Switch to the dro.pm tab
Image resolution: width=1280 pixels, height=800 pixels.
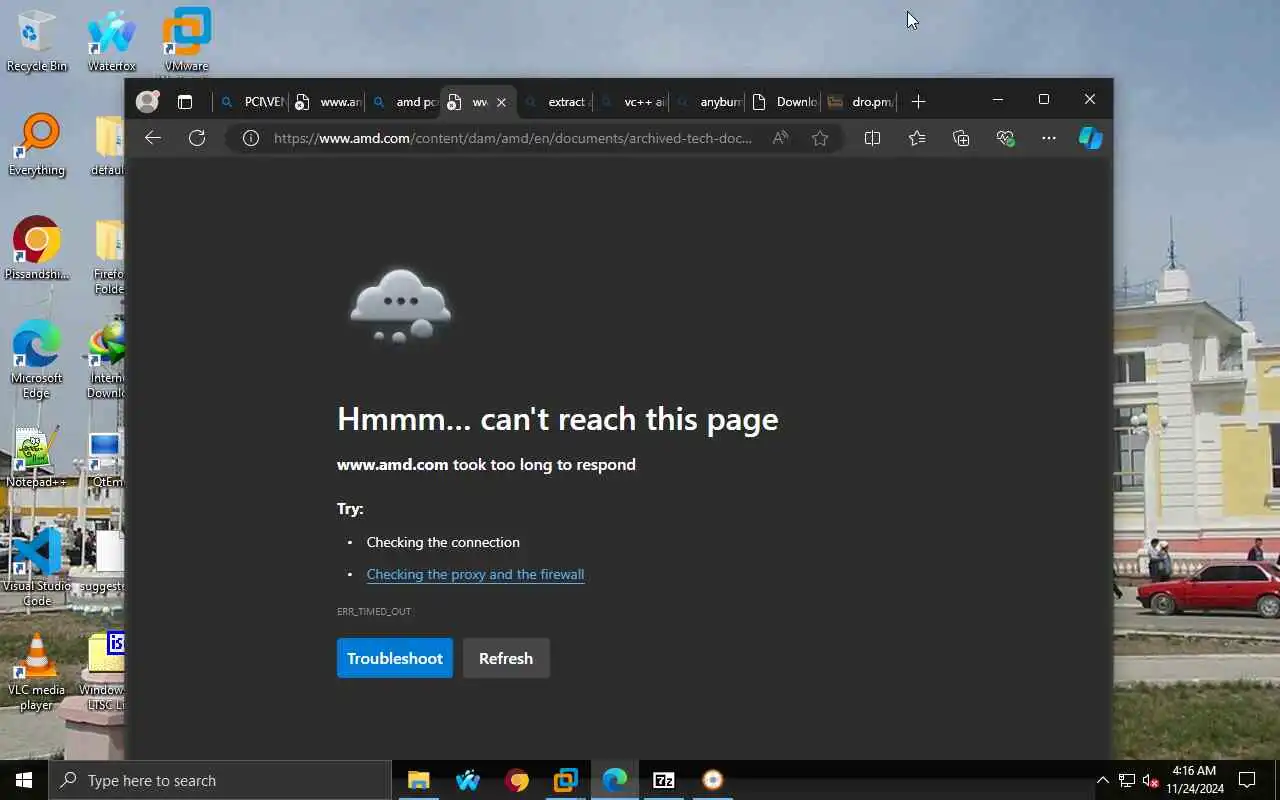click(860, 102)
